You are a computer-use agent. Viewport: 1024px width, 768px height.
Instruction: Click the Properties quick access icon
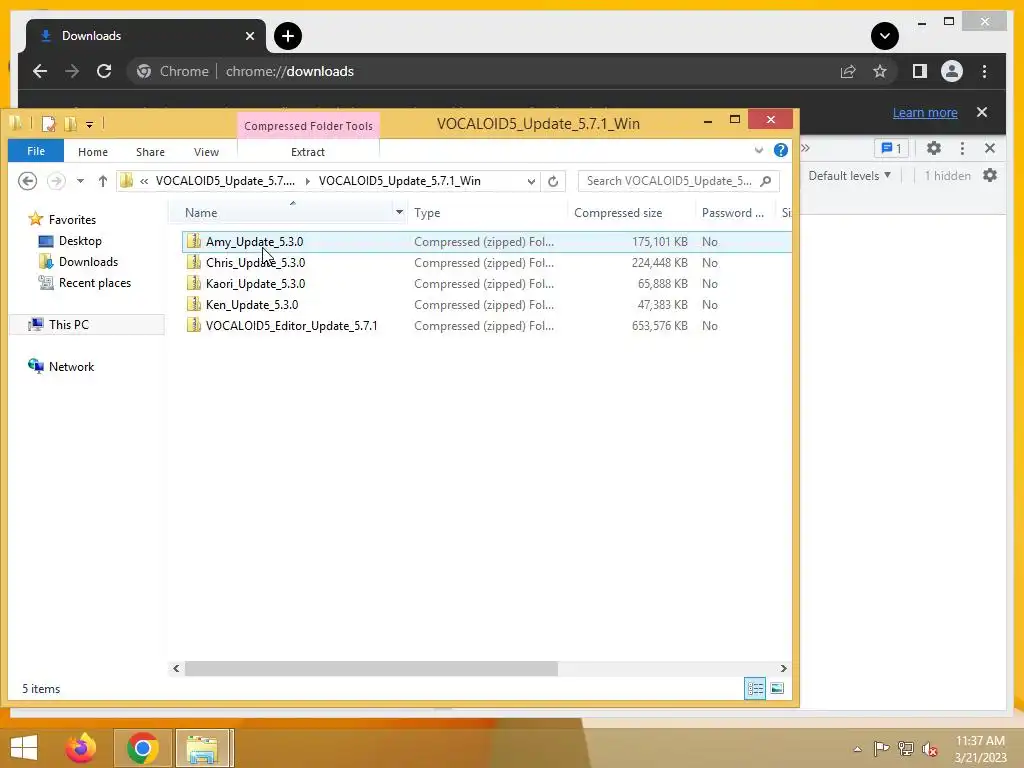tap(48, 123)
